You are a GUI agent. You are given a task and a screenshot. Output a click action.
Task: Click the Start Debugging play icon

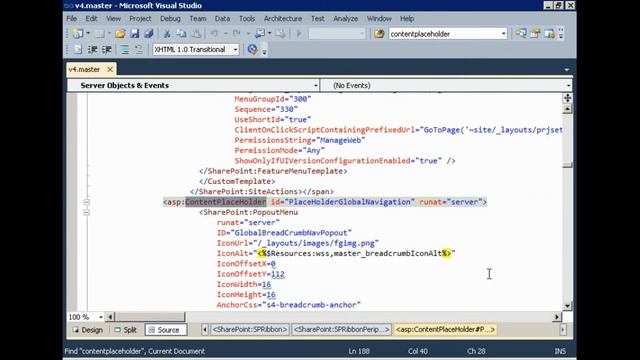(298, 34)
